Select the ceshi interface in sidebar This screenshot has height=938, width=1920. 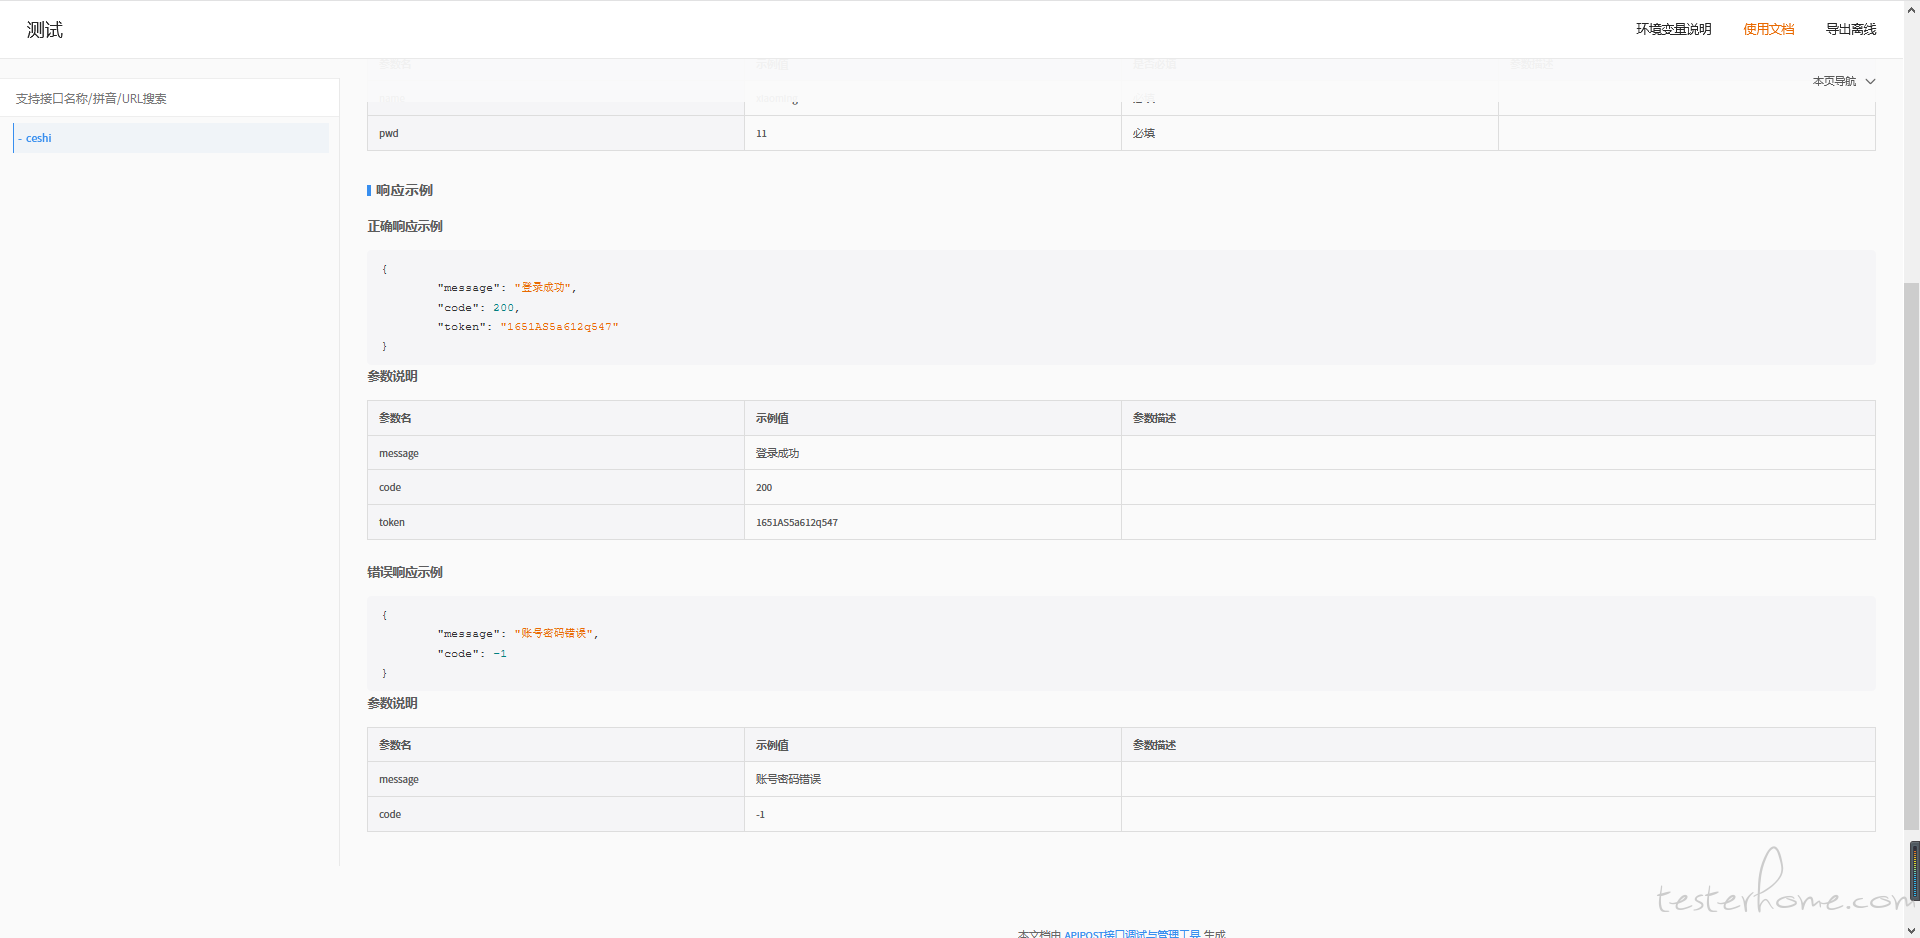coord(171,138)
